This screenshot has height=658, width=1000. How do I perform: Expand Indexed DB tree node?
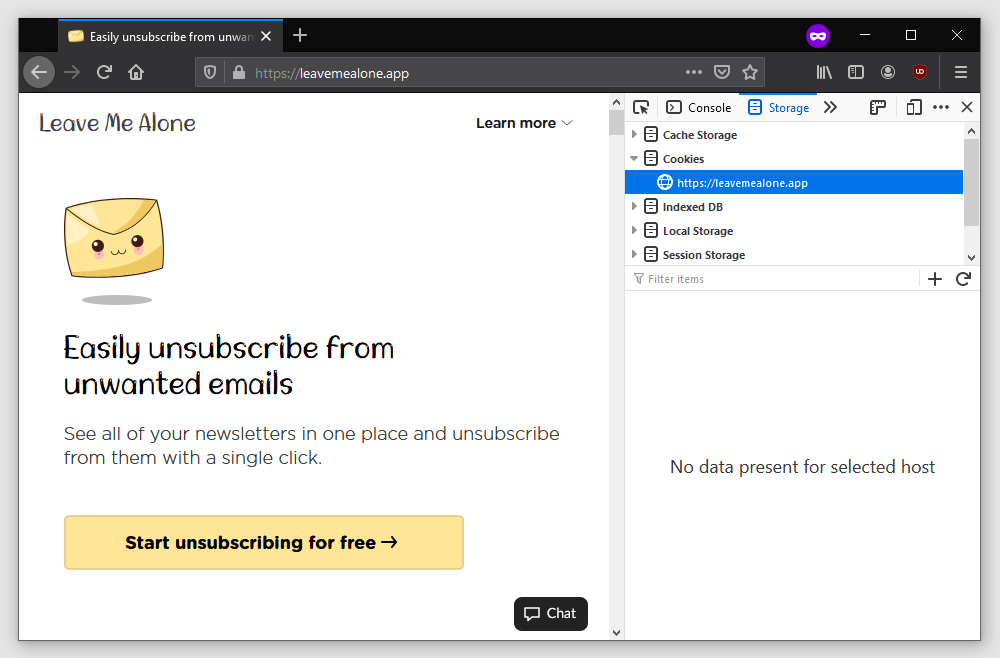point(634,206)
